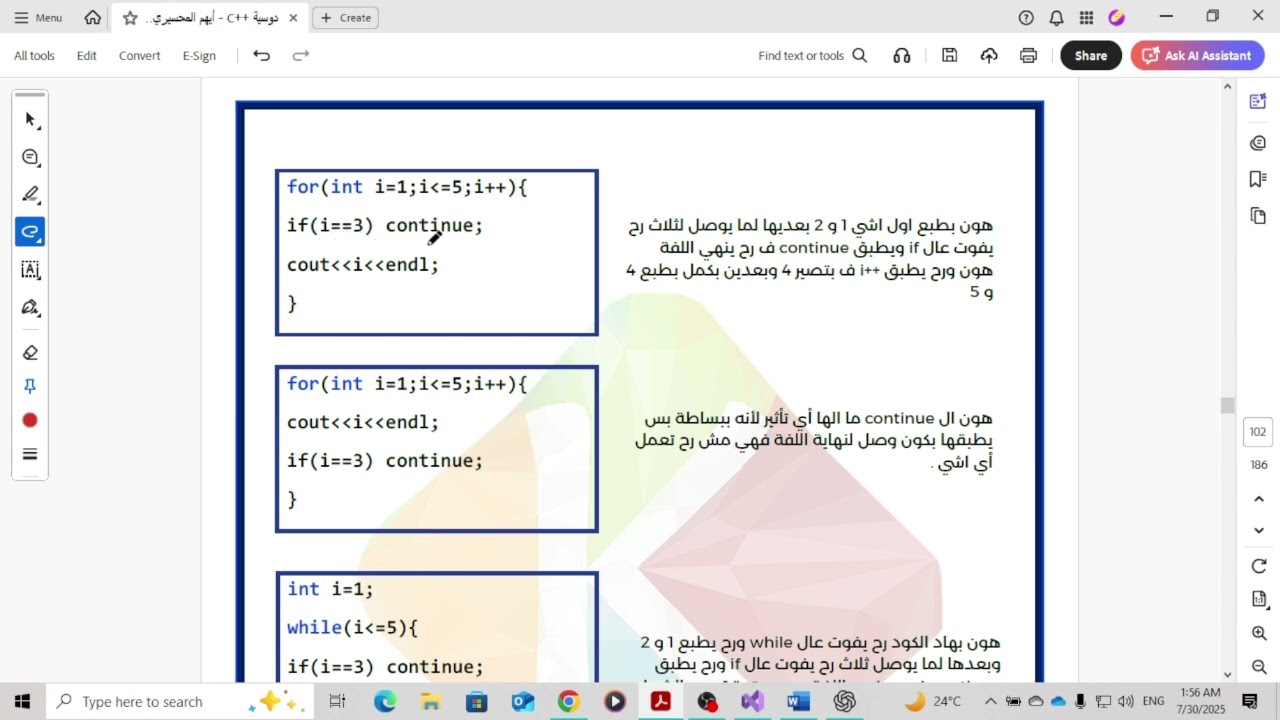Click the taskbar search box
1280x720 pixels.
(x=180, y=702)
